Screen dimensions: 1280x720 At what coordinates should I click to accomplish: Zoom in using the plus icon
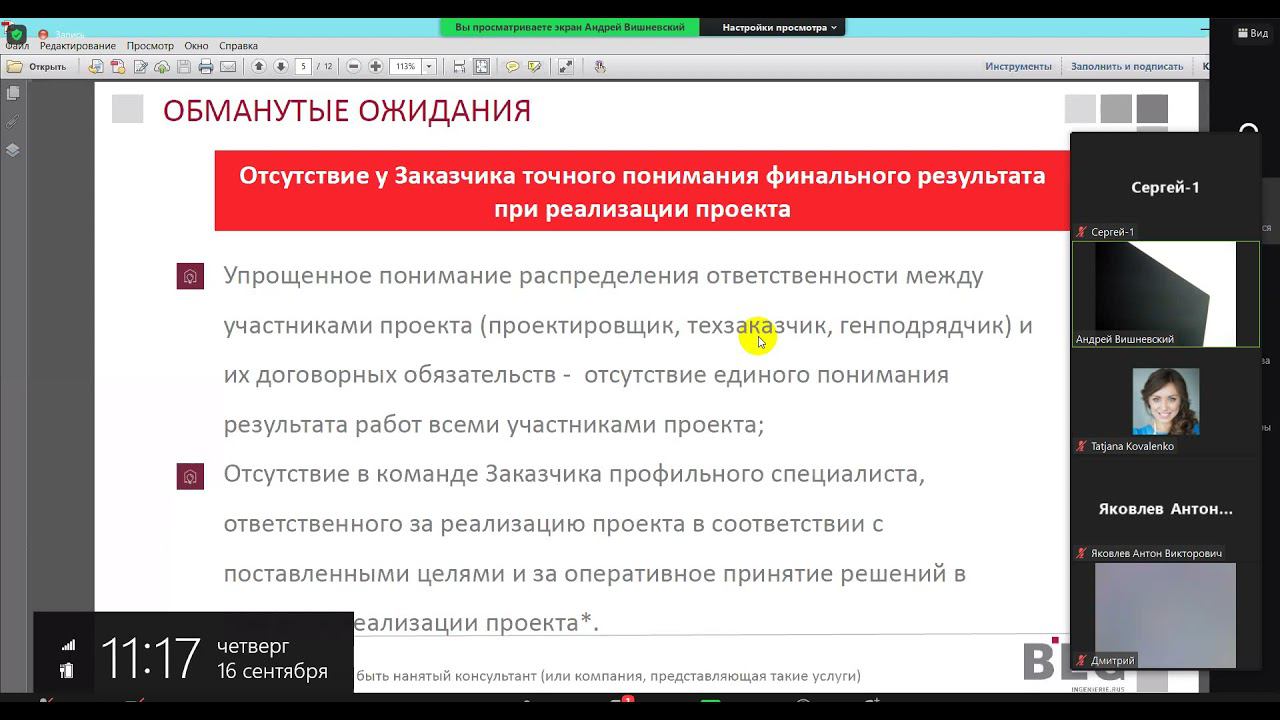(x=376, y=67)
